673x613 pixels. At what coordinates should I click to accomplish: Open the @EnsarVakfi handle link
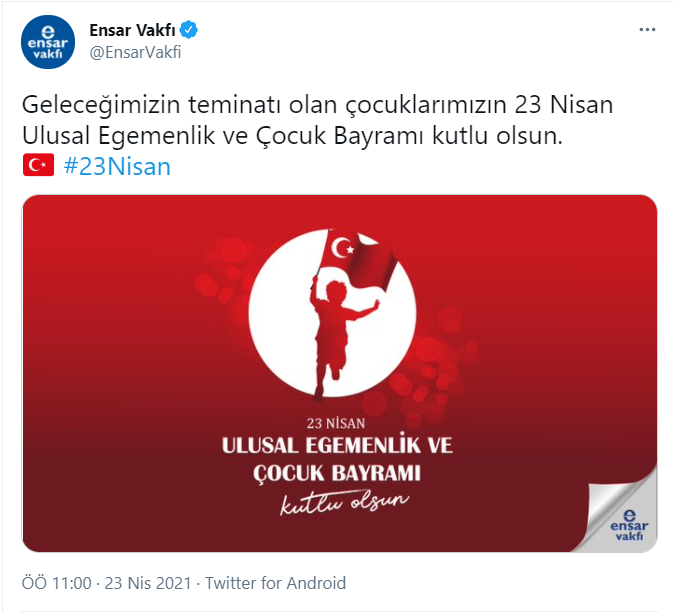tap(135, 52)
